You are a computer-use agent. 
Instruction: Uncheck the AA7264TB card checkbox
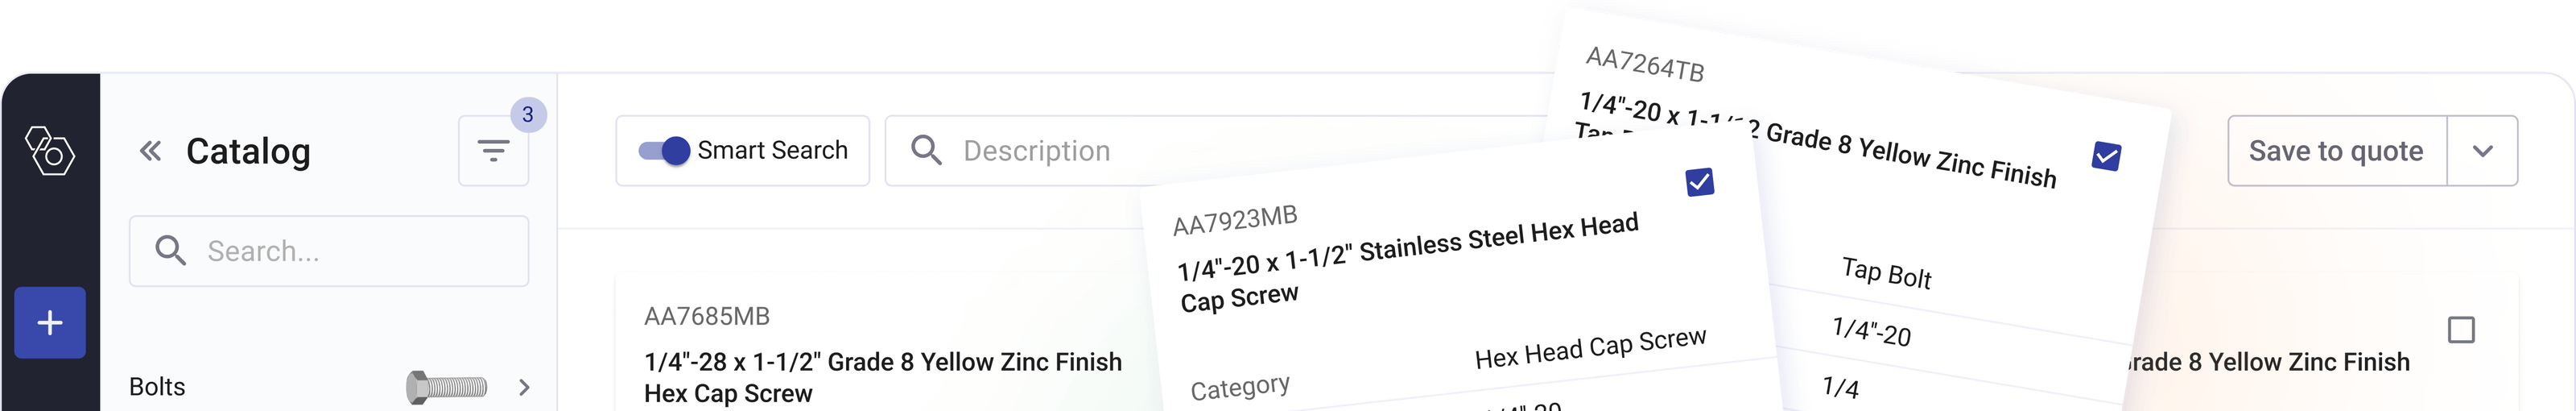[x=2106, y=156]
